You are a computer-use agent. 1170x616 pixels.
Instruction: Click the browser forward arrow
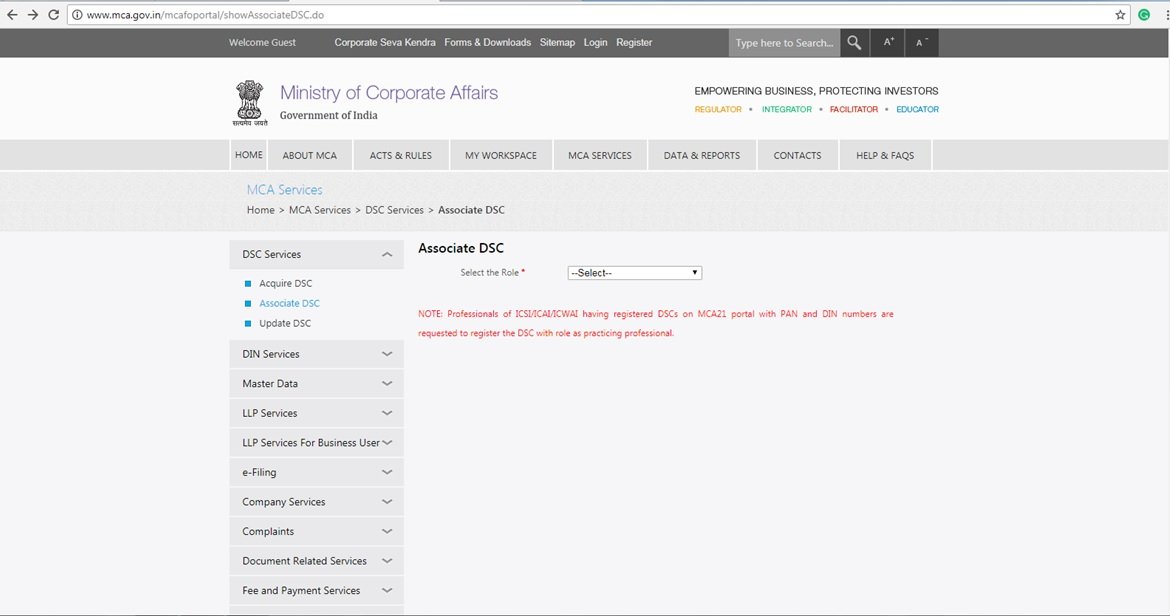coord(33,15)
